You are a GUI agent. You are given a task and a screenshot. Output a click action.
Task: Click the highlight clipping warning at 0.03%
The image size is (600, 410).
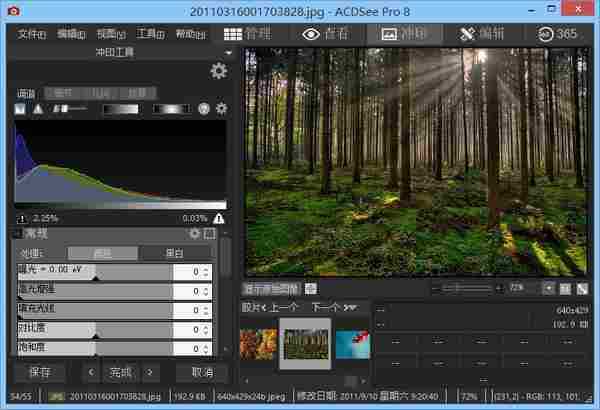coord(218,217)
